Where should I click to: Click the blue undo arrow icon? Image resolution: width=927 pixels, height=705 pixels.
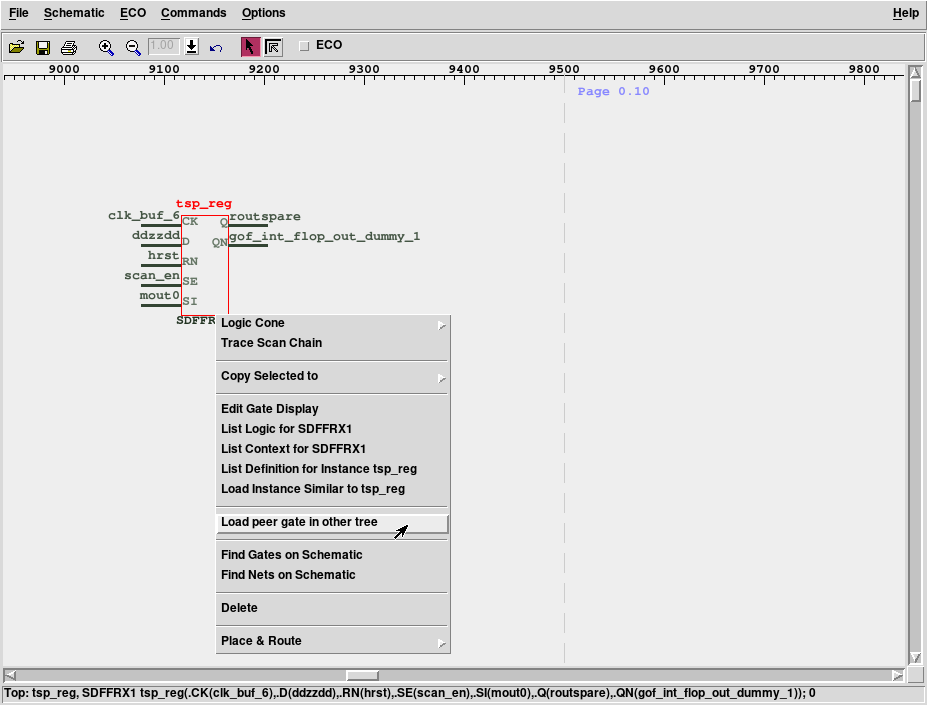216,47
